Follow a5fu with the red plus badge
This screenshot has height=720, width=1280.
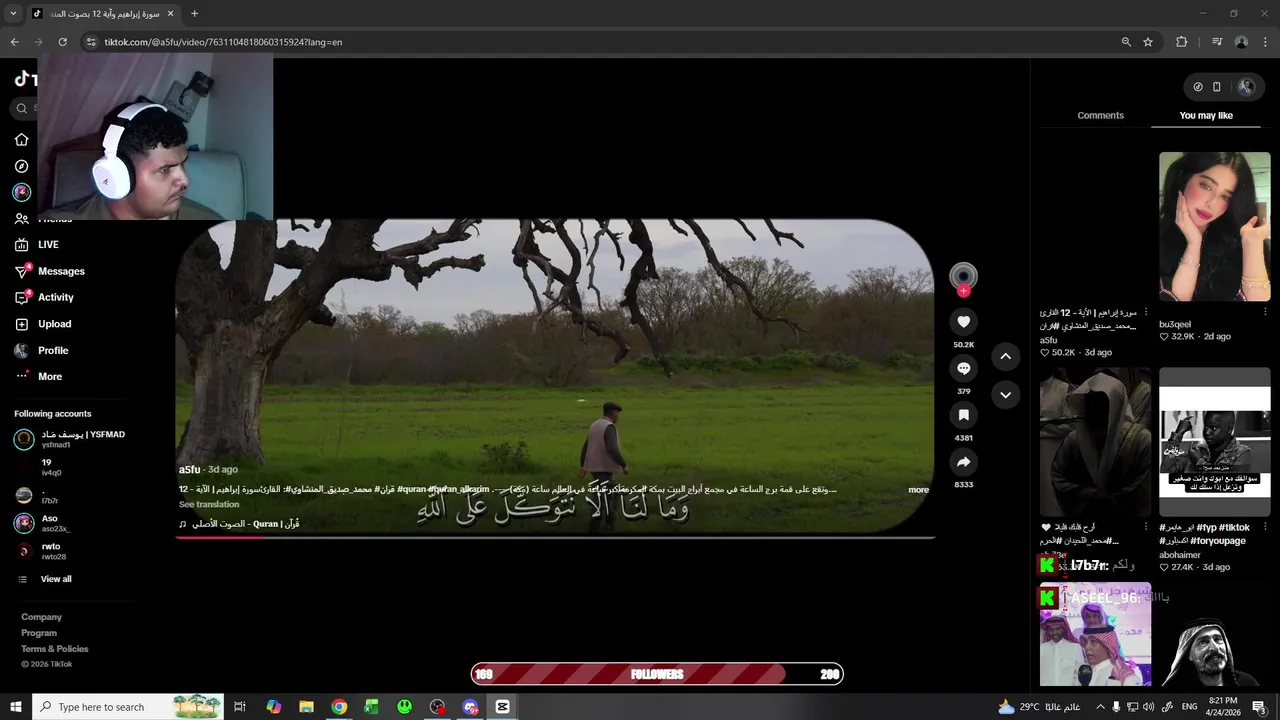click(963, 291)
